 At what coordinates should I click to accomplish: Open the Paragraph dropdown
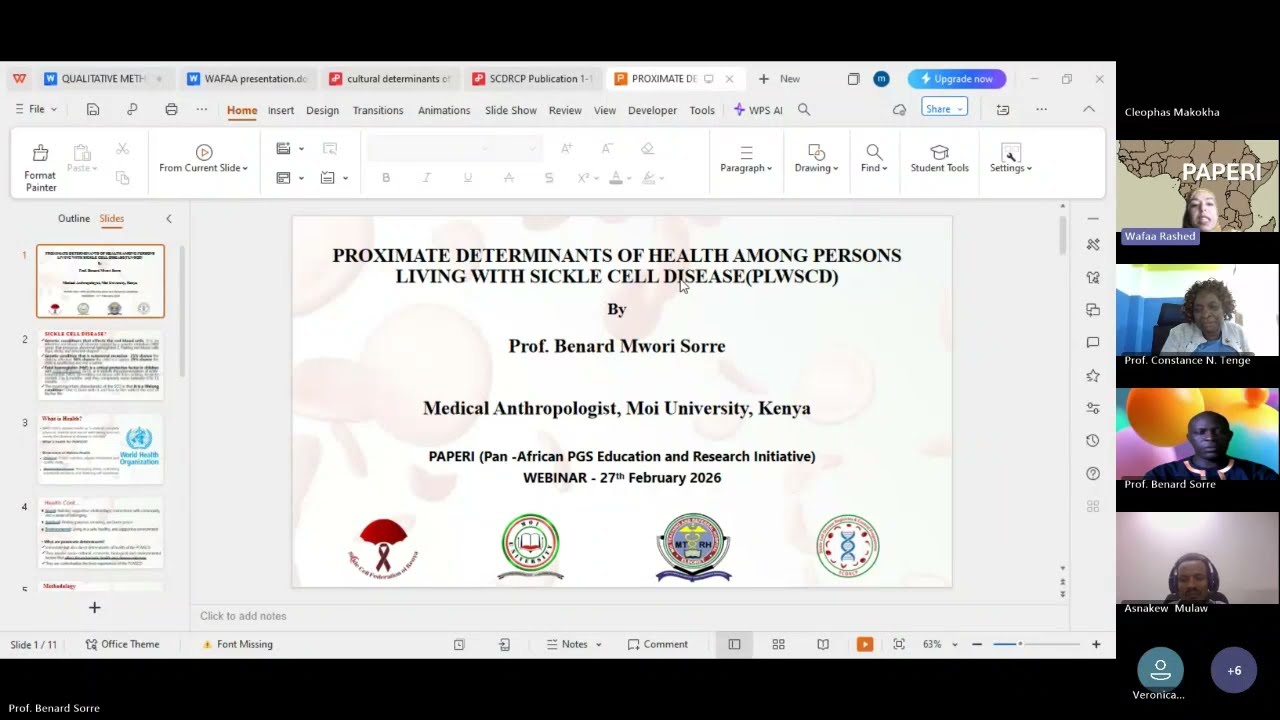click(x=746, y=168)
